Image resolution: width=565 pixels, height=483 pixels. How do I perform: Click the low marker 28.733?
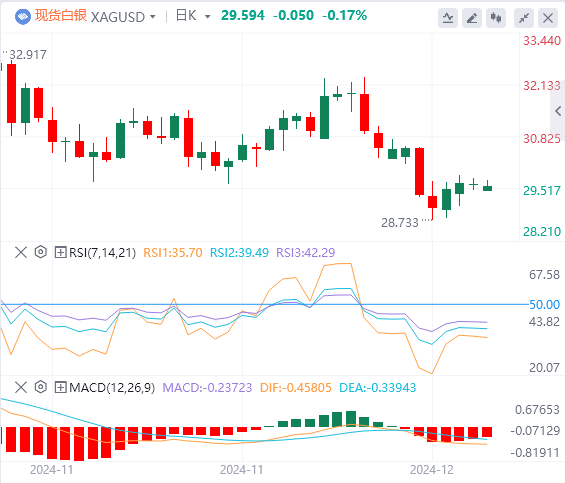pyautogui.click(x=400, y=222)
